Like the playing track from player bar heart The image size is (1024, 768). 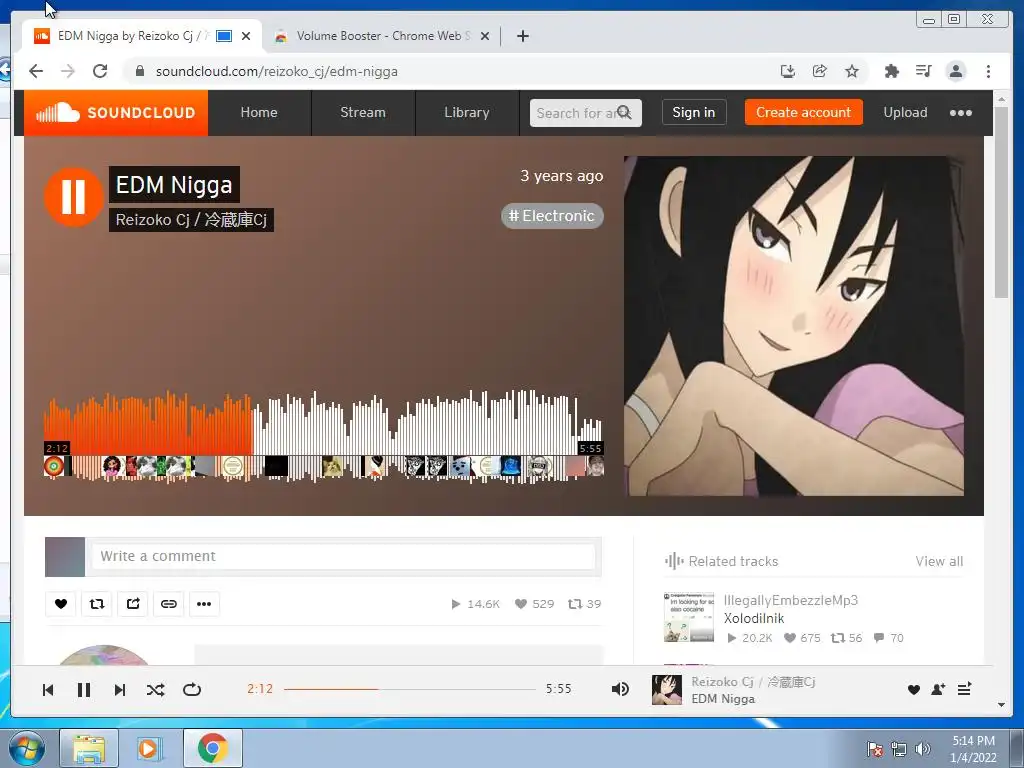(x=914, y=690)
